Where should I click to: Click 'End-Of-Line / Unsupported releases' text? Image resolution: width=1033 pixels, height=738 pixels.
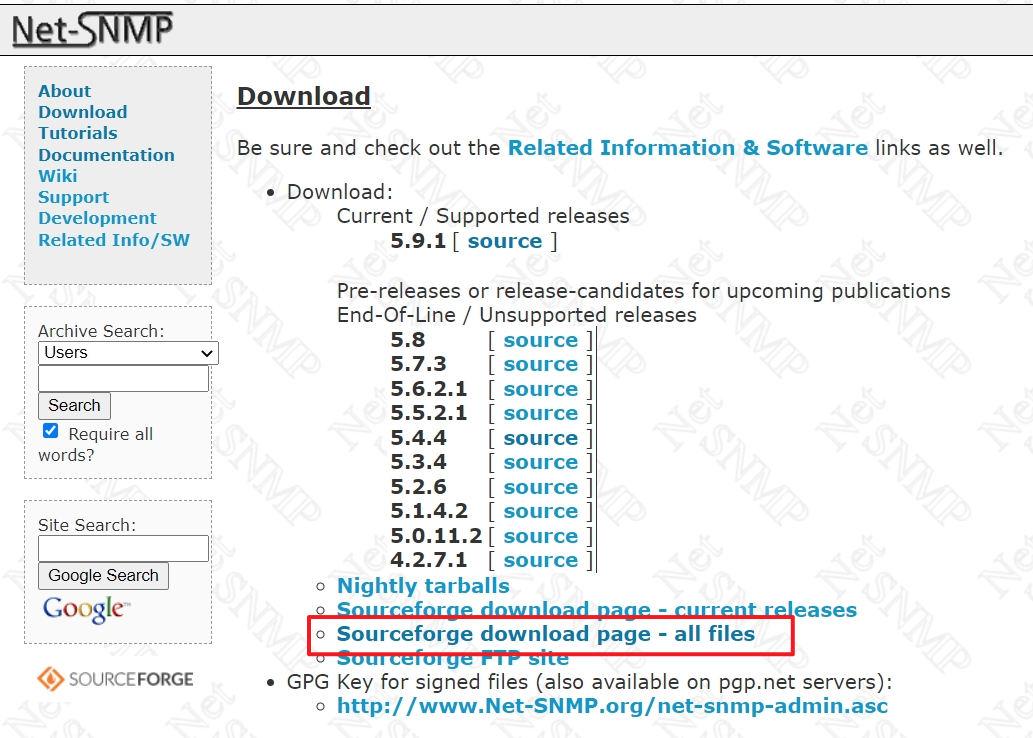pos(516,316)
